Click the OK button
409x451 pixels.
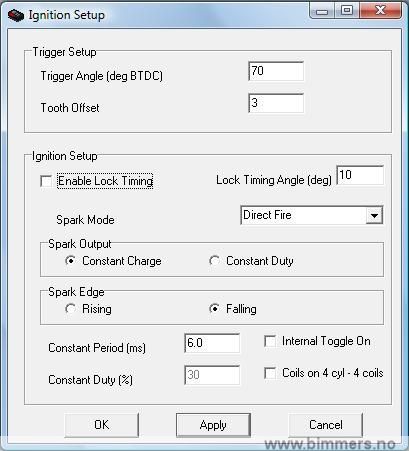click(x=102, y=425)
